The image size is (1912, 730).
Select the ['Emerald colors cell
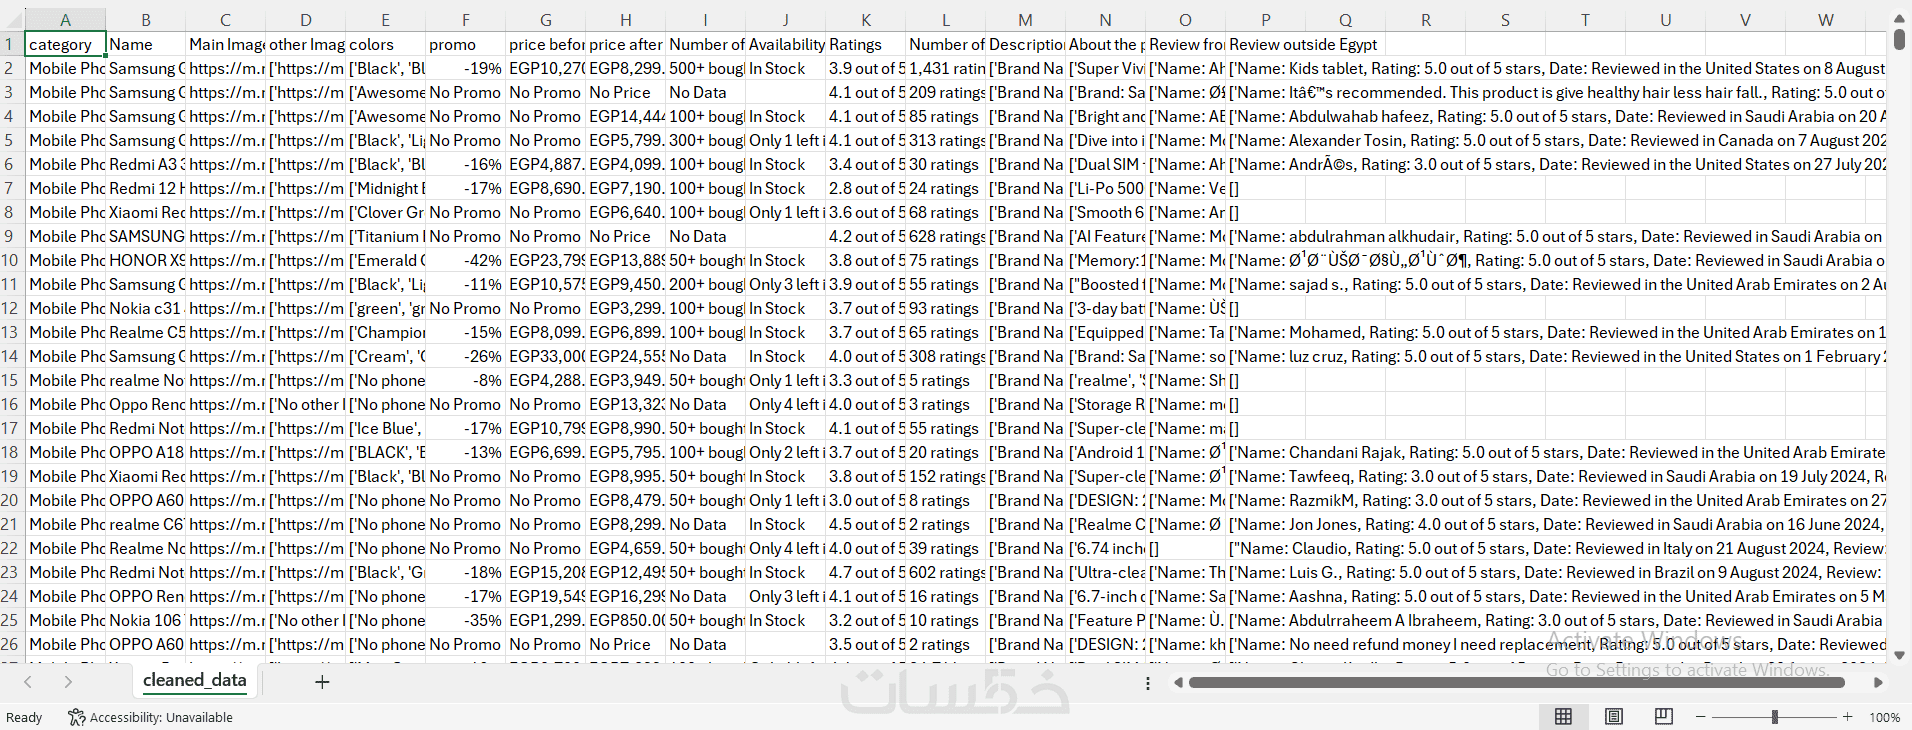385,260
